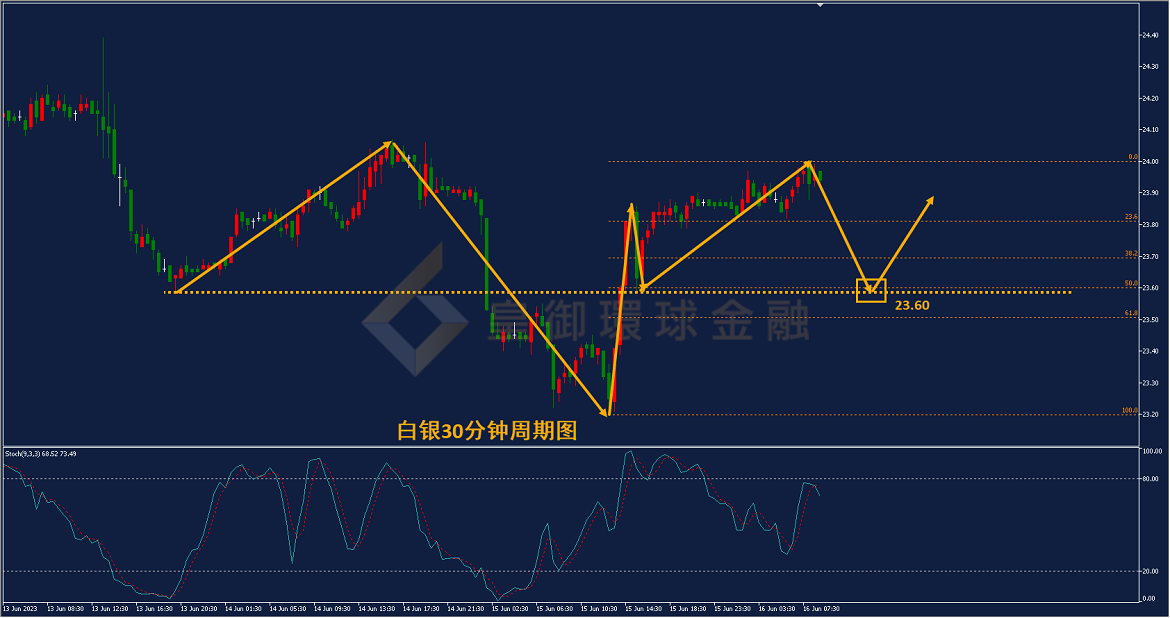Select the Fibonacci 50.0 level label

tap(1131, 284)
